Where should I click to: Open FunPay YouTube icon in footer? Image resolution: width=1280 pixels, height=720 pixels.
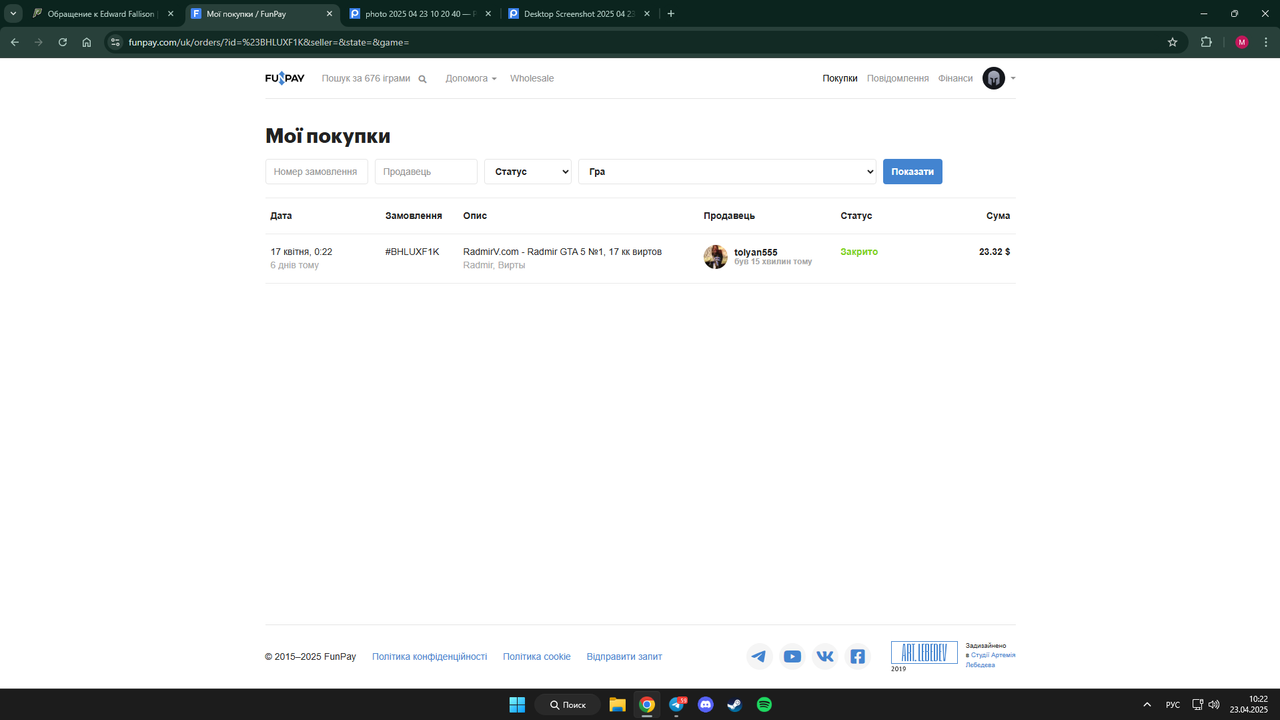click(x=792, y=657)
